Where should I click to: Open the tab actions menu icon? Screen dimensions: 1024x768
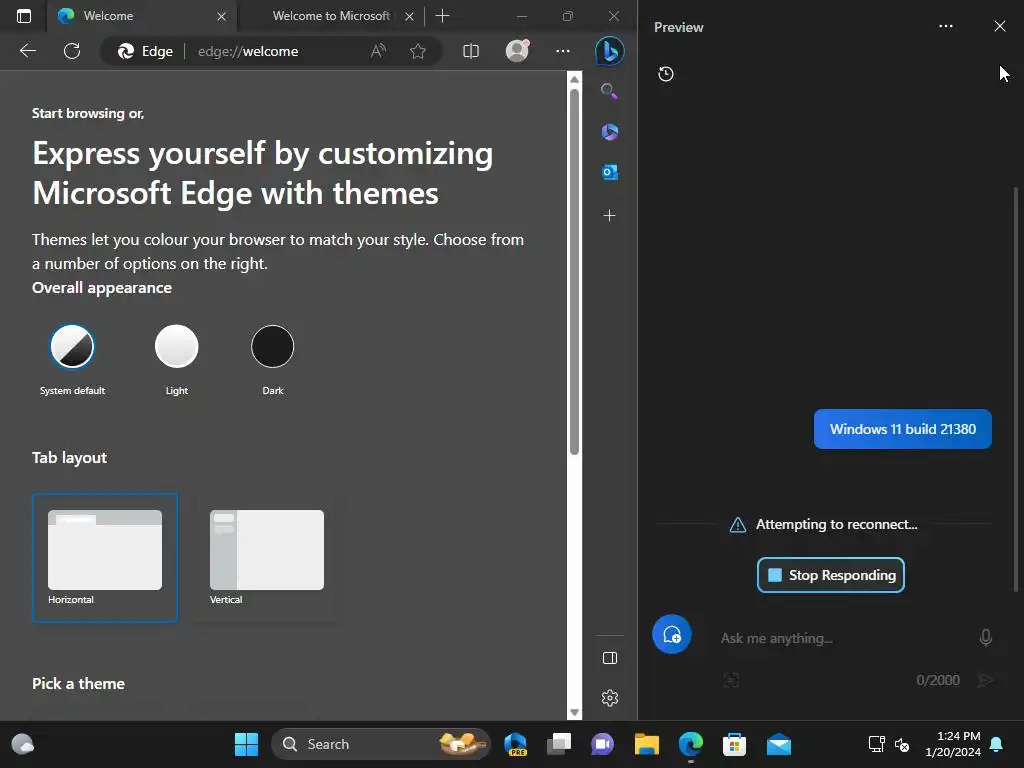click(x=24, y=16)
